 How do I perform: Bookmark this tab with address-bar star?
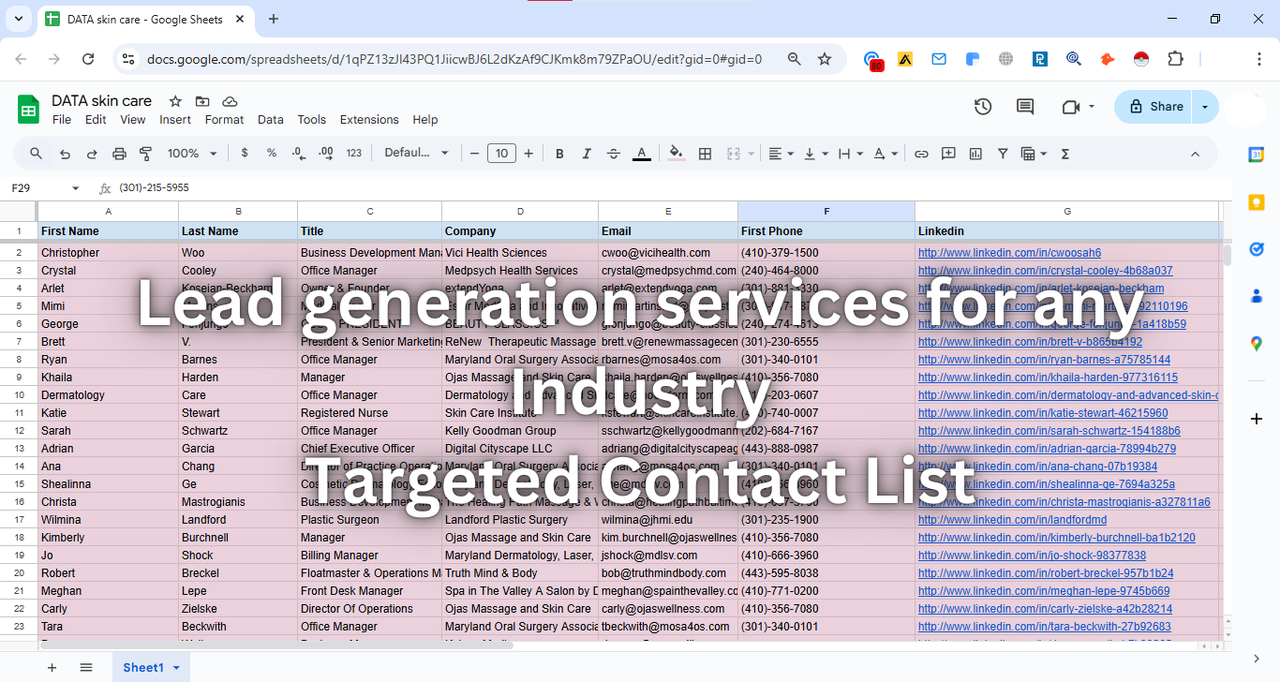pos(824,59)
